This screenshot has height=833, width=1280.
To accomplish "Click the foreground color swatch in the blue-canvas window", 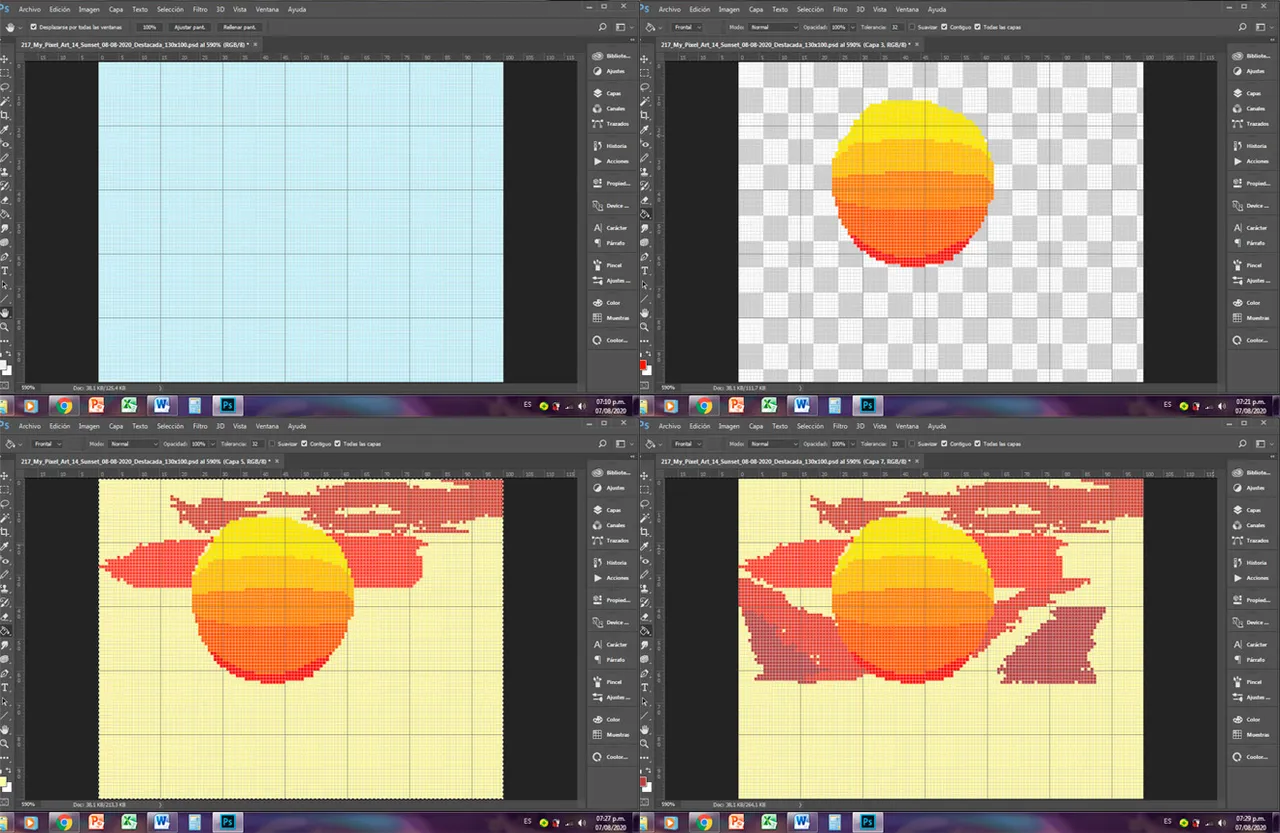I will 4,363.
